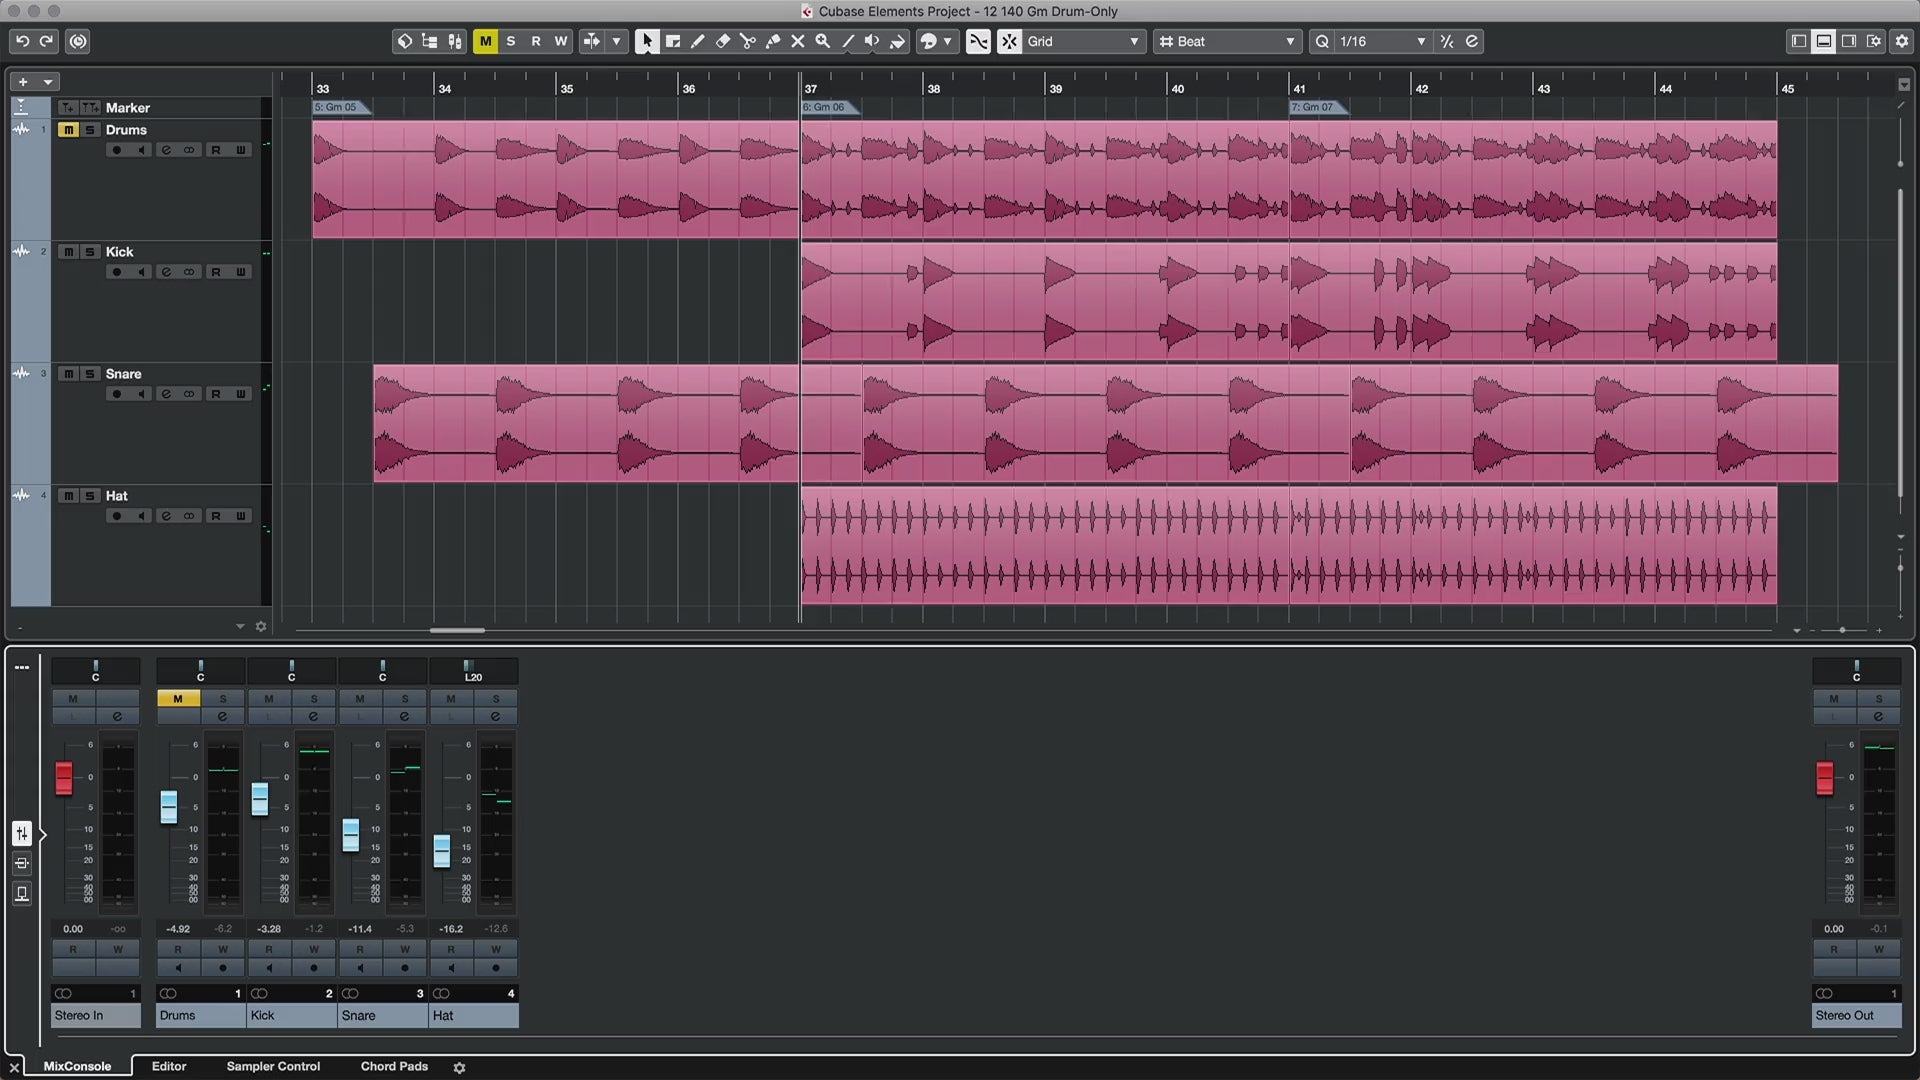Mute the Hat channel in MixConsole

tap(451, 698)
